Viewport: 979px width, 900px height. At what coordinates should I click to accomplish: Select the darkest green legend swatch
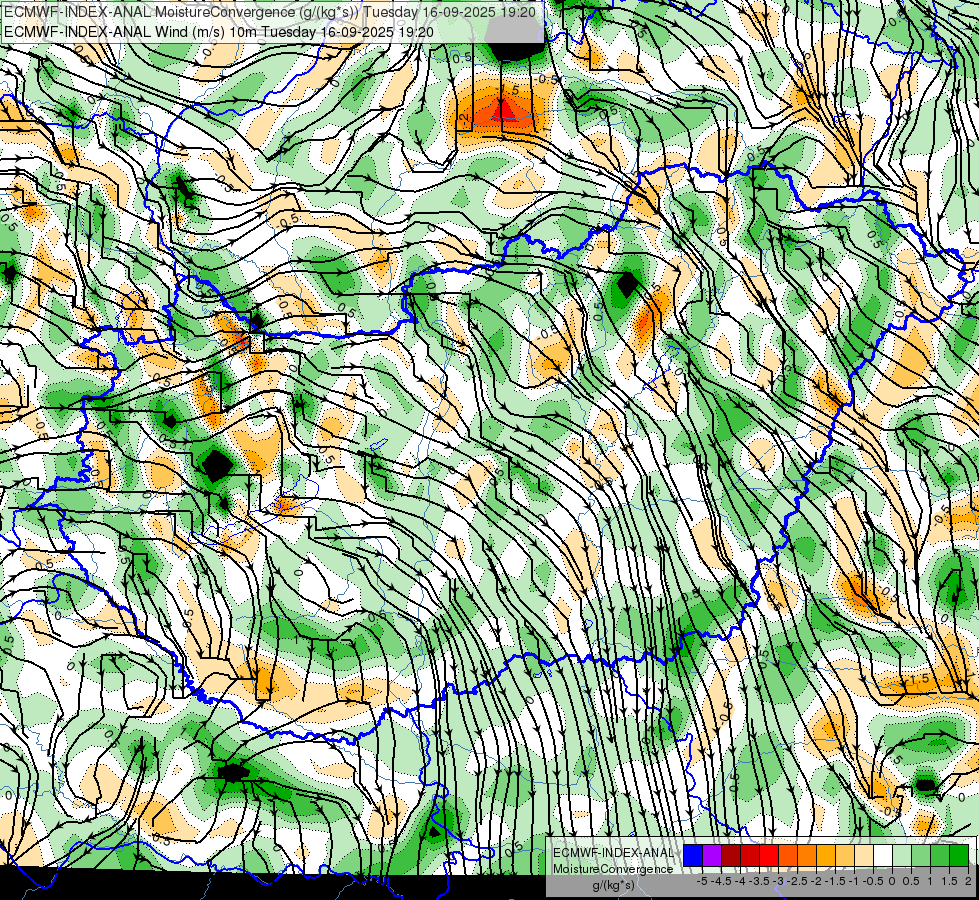pos(959,856)
